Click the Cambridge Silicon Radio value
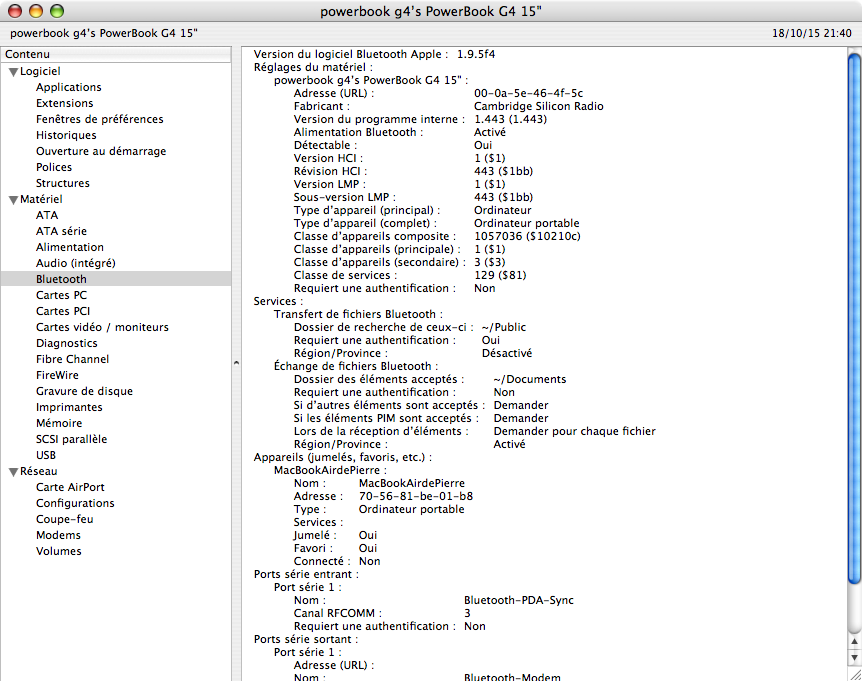This screenshot has width=862, height=681. (539, 106)
